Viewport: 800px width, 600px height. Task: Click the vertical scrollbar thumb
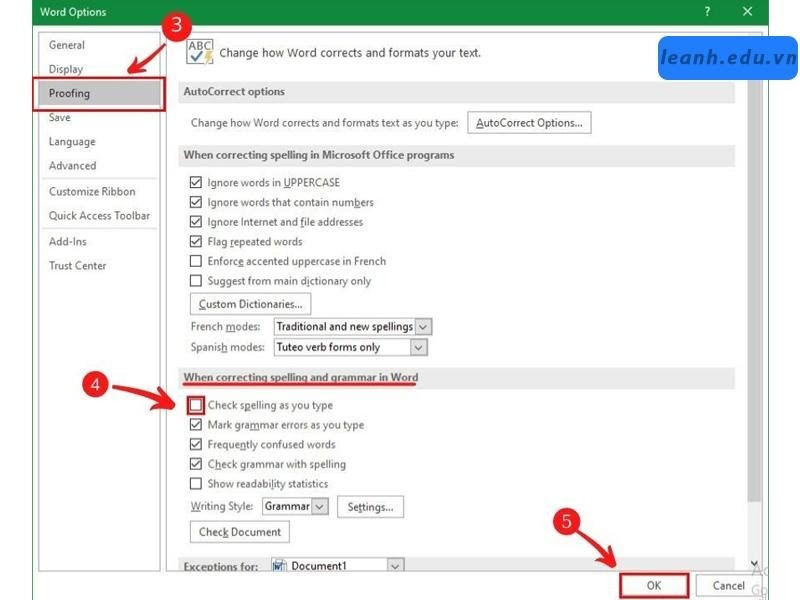[754, 291]
